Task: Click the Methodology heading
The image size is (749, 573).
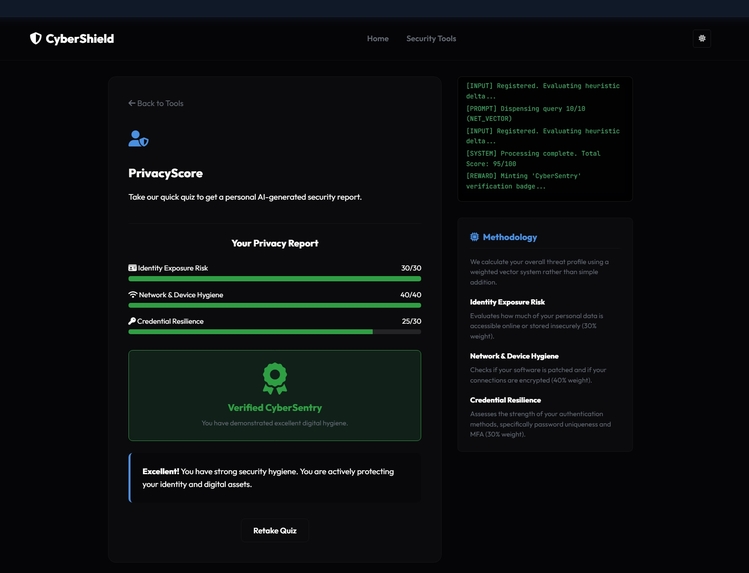Action: click(510, 237)
